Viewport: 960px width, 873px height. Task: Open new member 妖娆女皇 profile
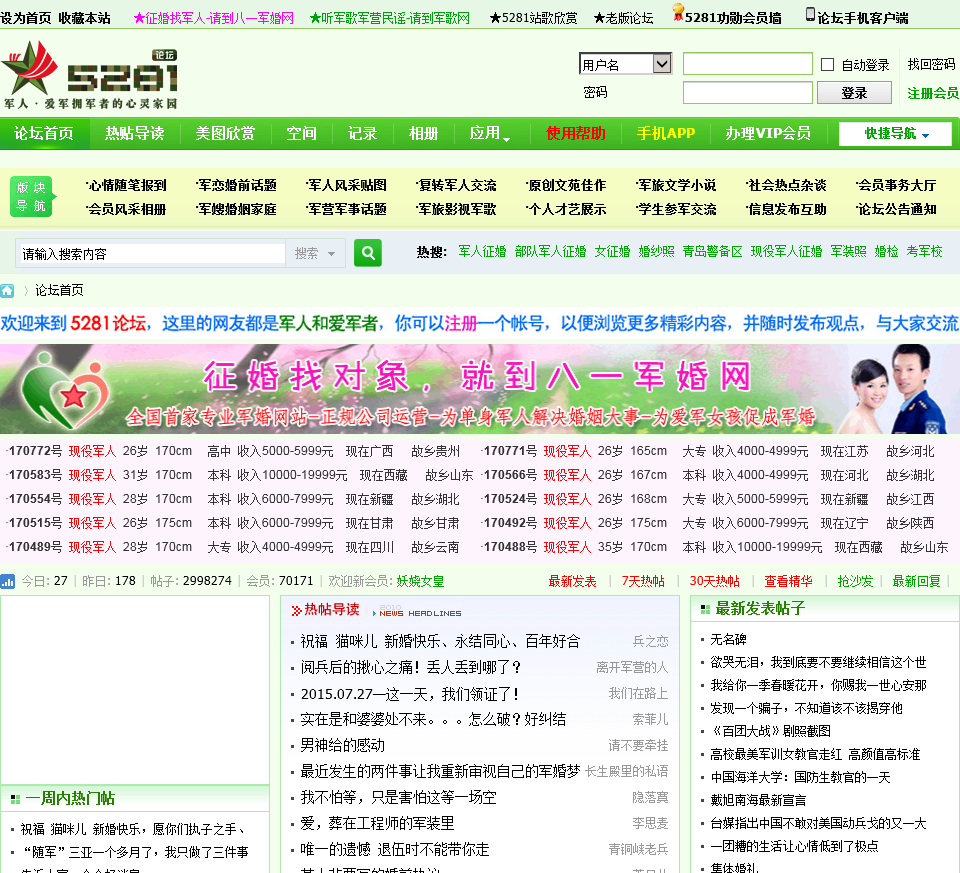pos(421,581)
